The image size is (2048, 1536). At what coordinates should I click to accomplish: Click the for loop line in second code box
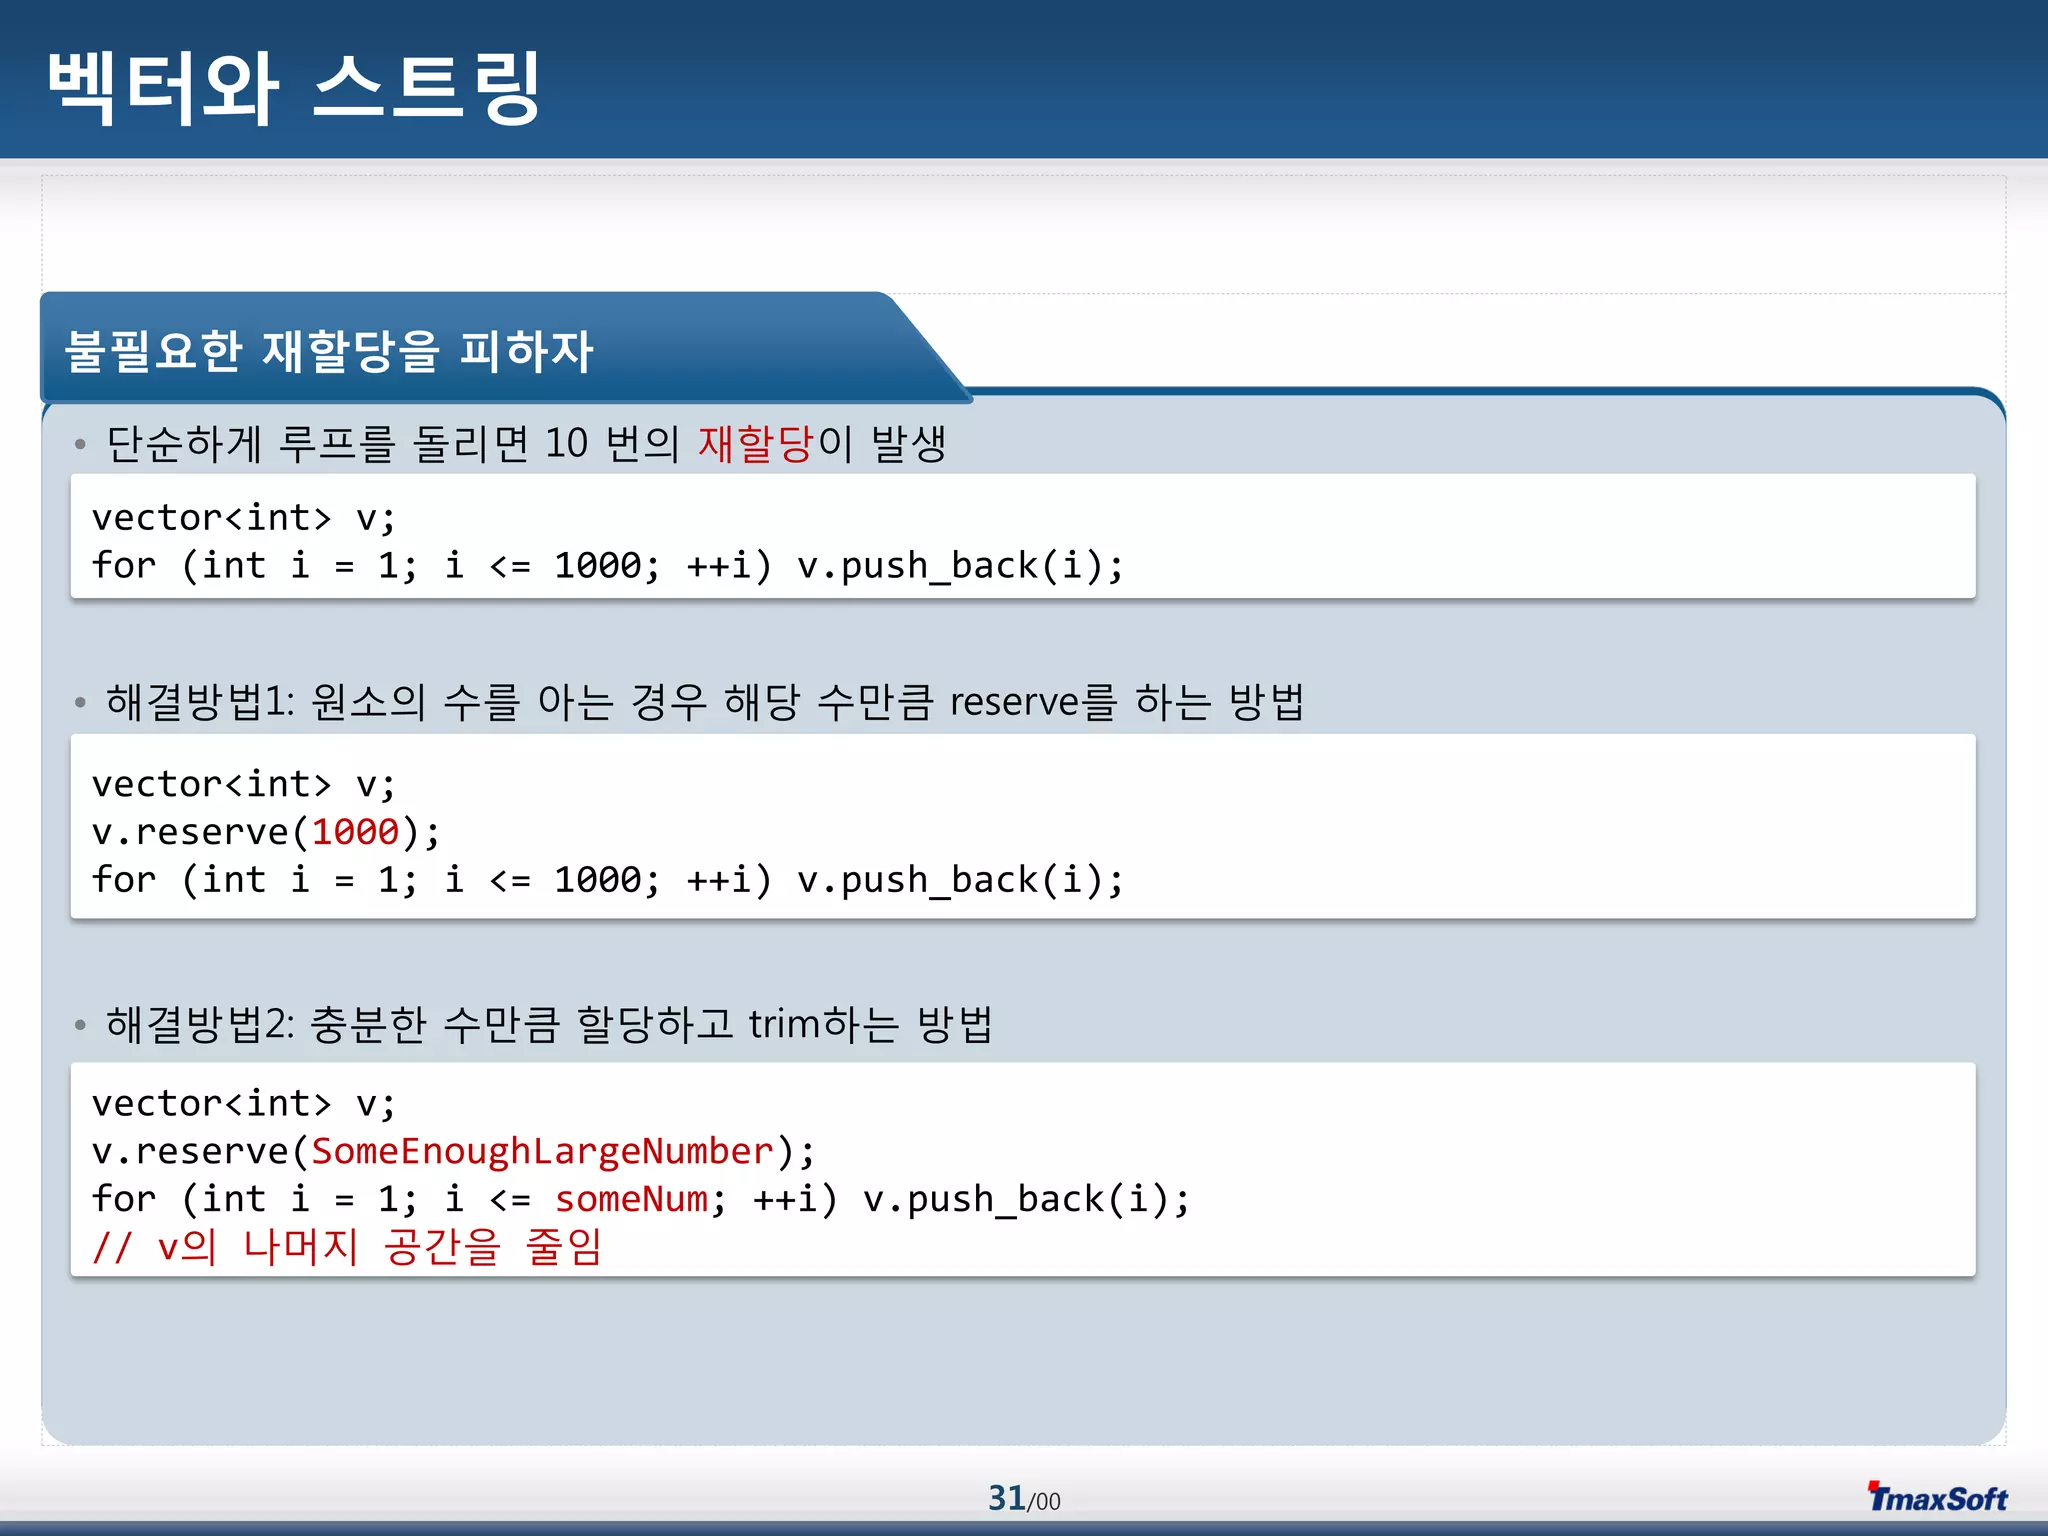[x=607, y=880]
